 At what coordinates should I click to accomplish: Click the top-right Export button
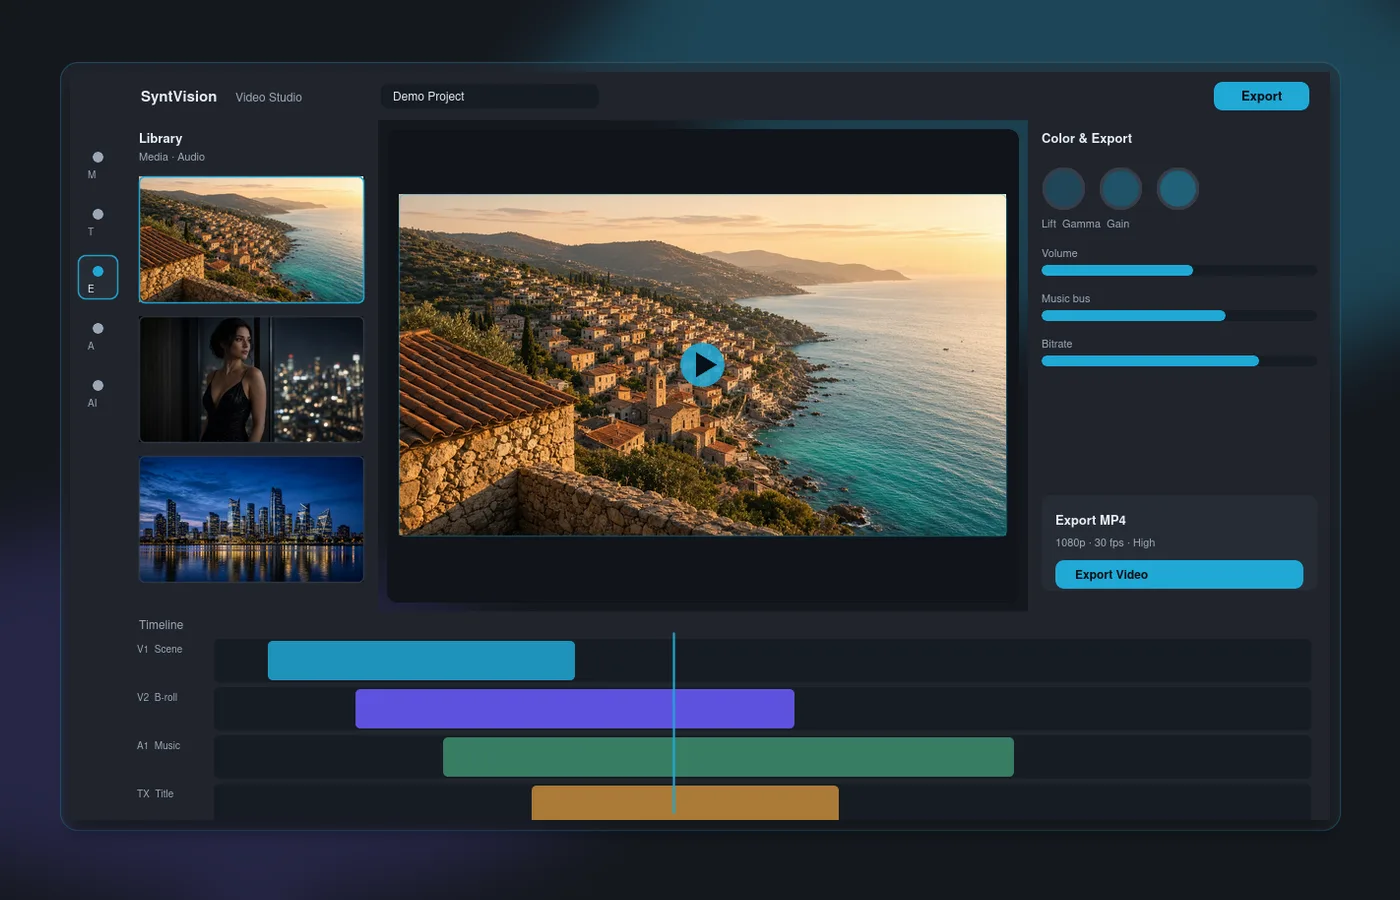click(x=1261, y=96)
